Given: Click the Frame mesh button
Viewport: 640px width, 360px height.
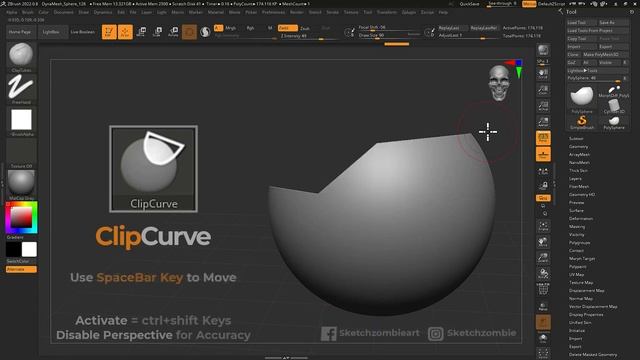Looking at the screenshot, I should coord(543,226).
